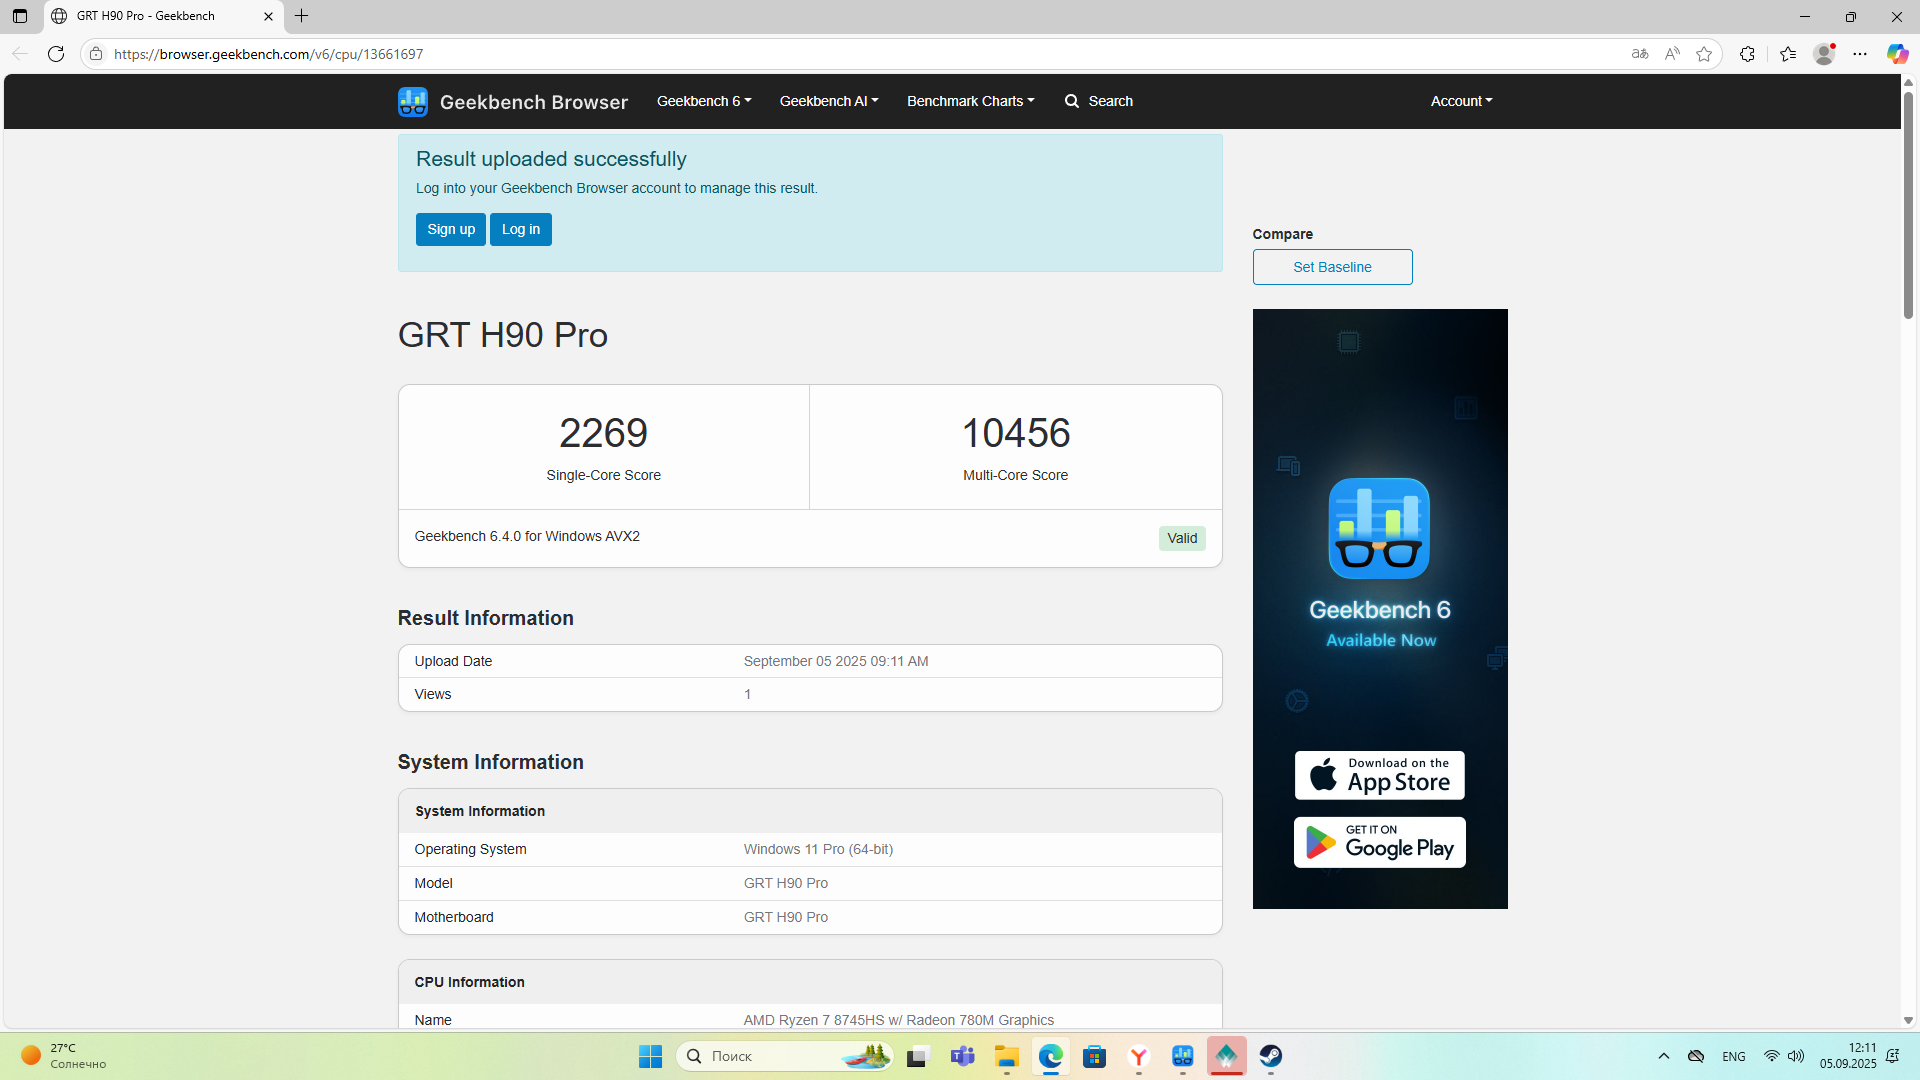This screenshot has width=1920, height=1080.
Task: Open the Account menu
Action: 1461,101
